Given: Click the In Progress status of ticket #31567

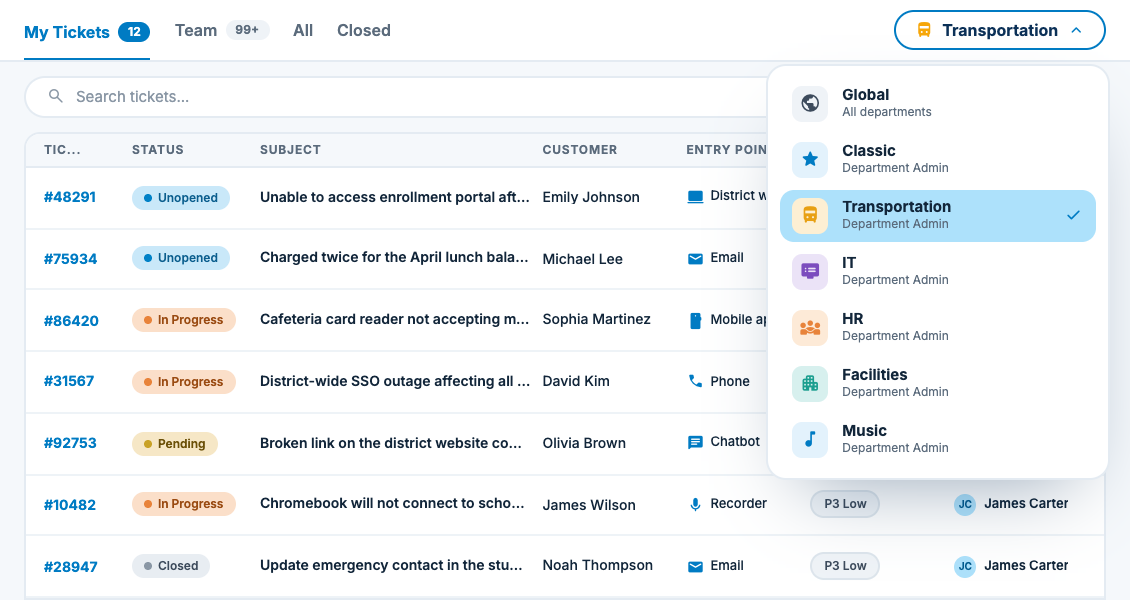Looking at the screenshot, I should pyautogui.click(x=184, y=381).
